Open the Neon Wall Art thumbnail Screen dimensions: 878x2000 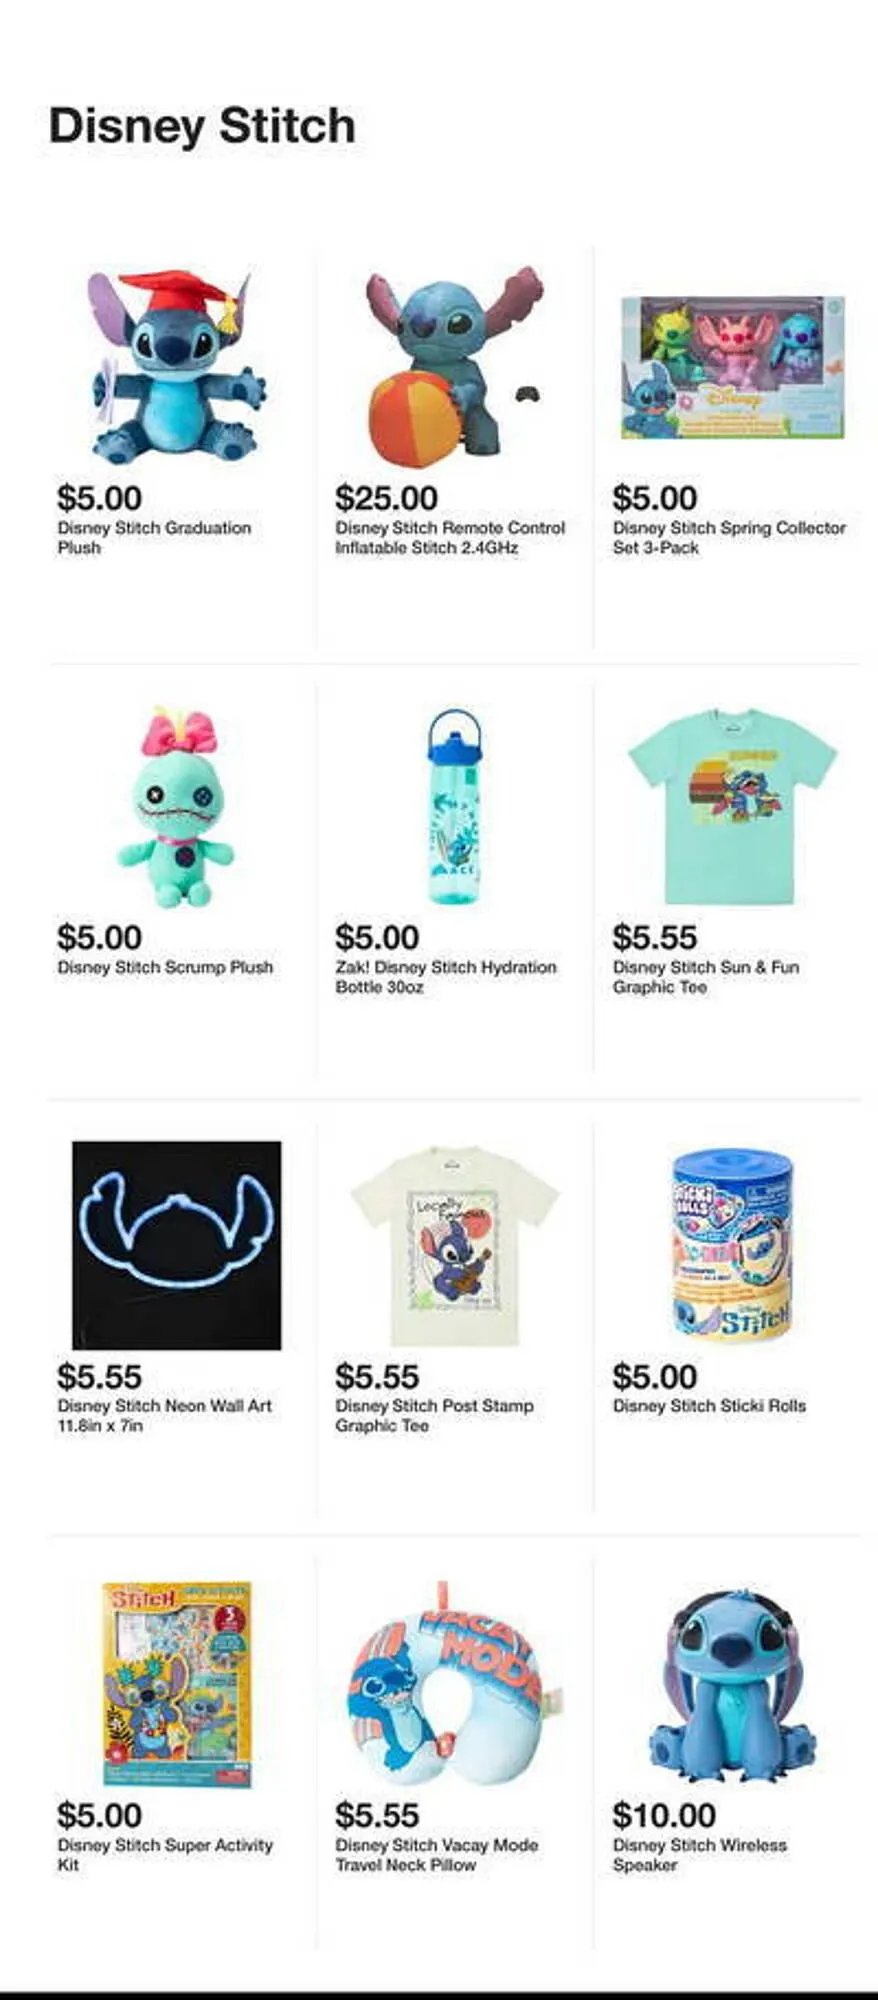pos(177,1245)
